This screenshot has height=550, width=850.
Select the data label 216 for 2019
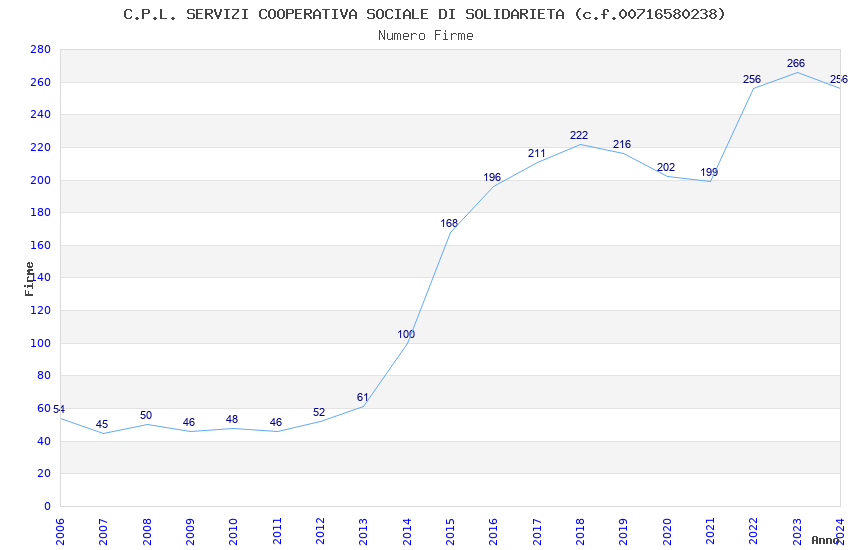click(x=622, y=144)
